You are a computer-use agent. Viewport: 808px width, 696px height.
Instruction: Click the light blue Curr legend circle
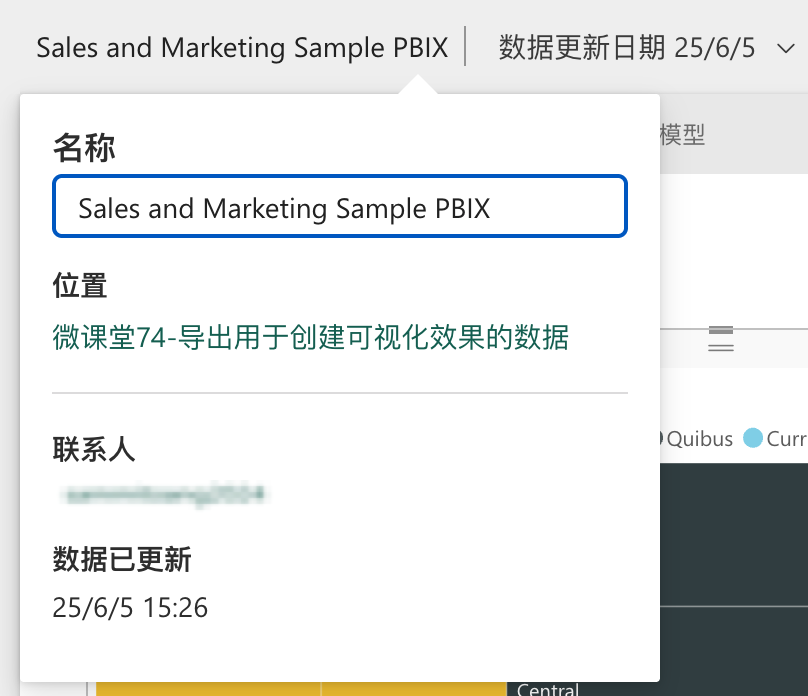[x=752, y=438]
